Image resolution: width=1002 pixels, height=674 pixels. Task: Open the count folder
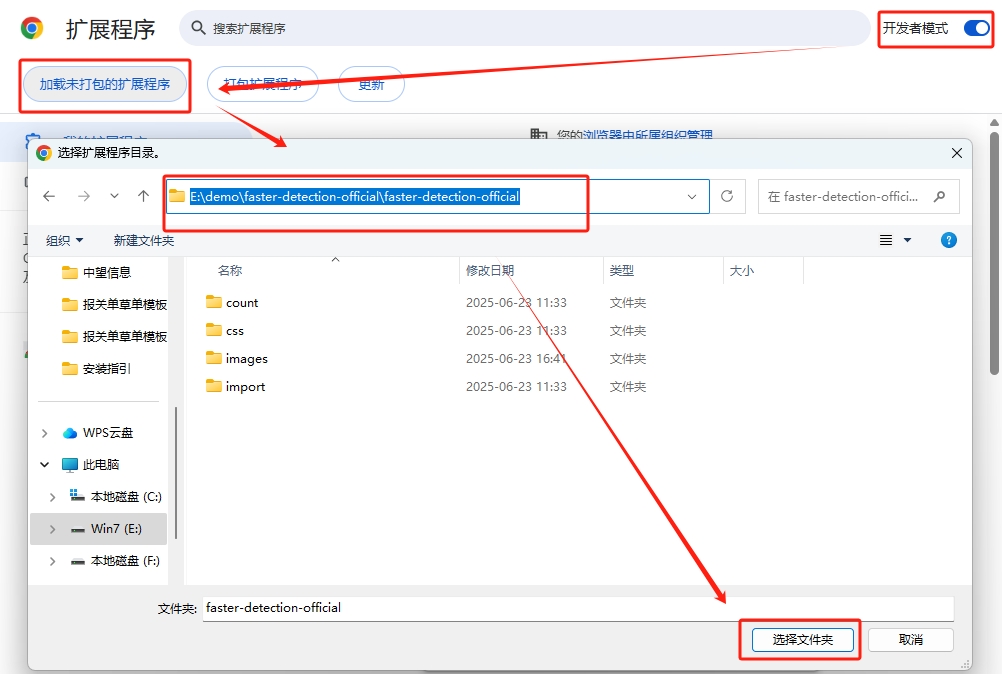coord(241,303)
